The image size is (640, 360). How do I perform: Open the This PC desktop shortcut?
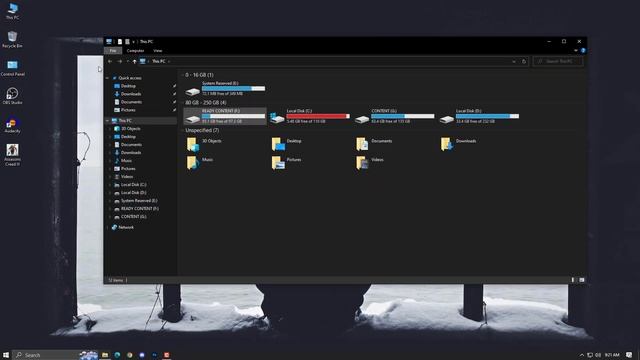[13, 11]
